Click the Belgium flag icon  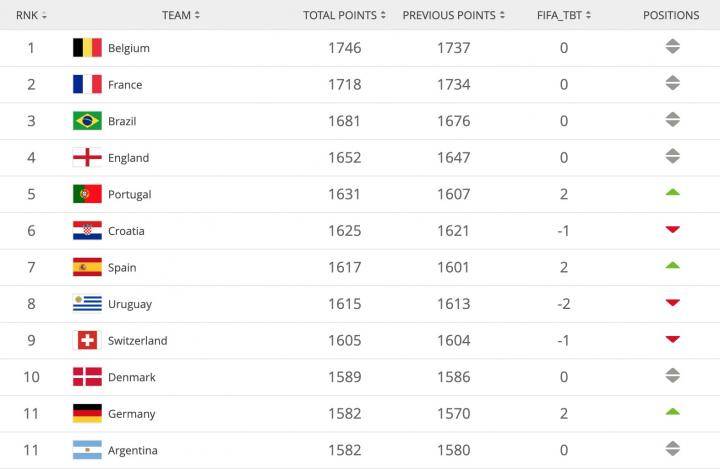pos(87,48)
